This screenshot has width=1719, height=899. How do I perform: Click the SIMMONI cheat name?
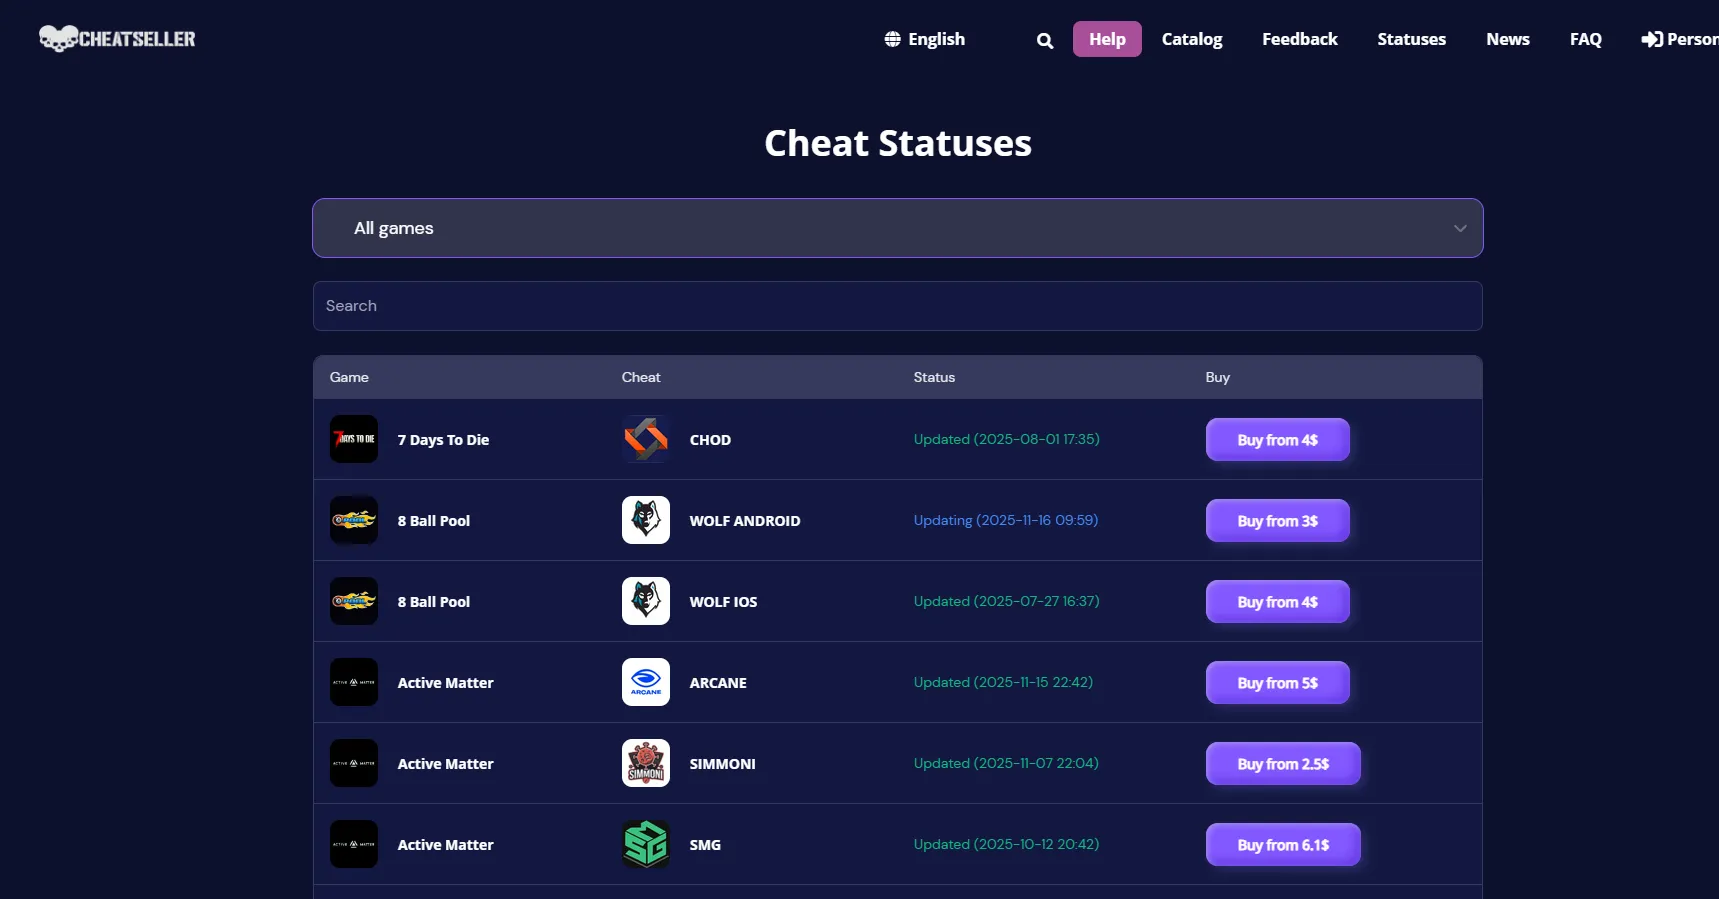722,764
